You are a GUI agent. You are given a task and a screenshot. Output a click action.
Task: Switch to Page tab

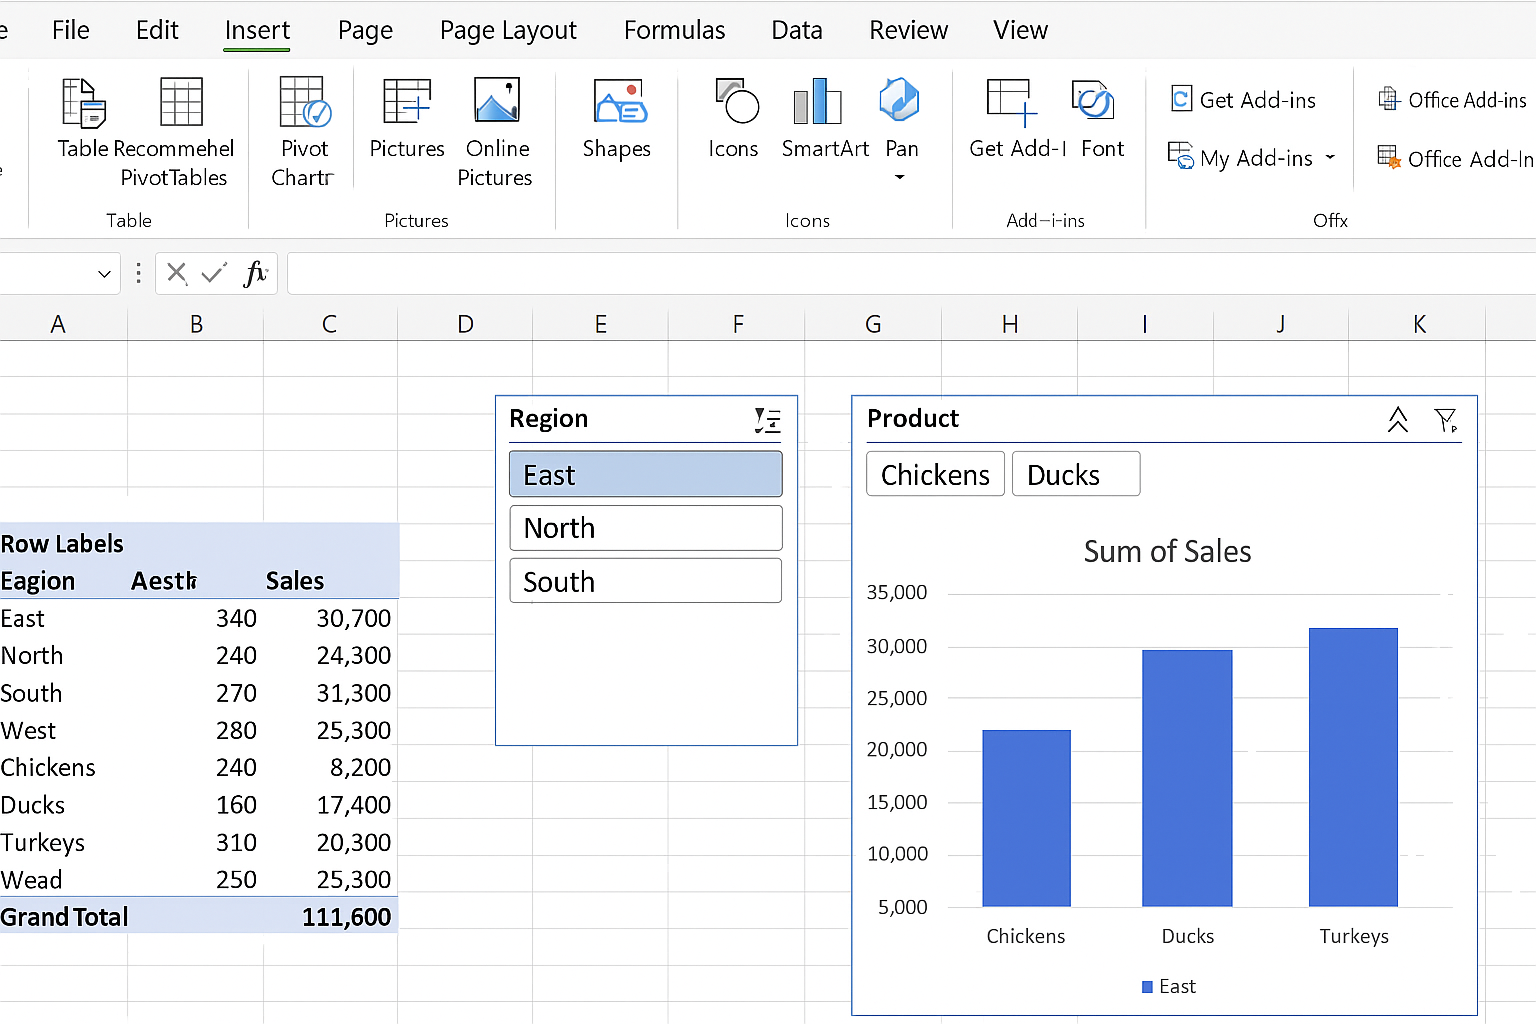click(x=365, y=31)
